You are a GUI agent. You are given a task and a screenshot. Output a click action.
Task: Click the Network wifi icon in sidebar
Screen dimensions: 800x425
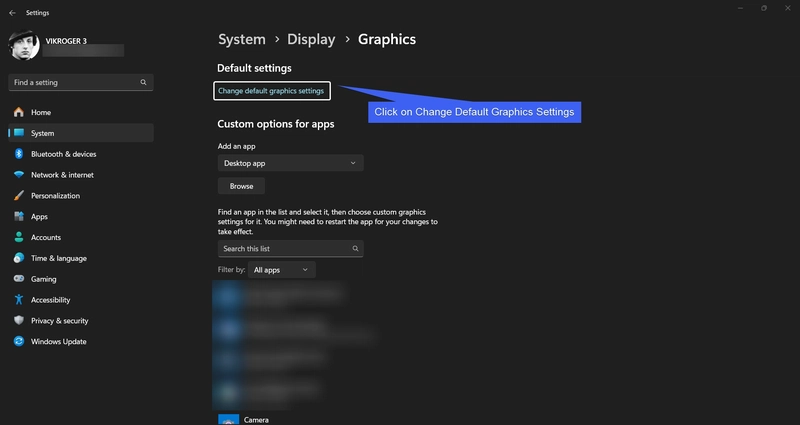[19, 174]
